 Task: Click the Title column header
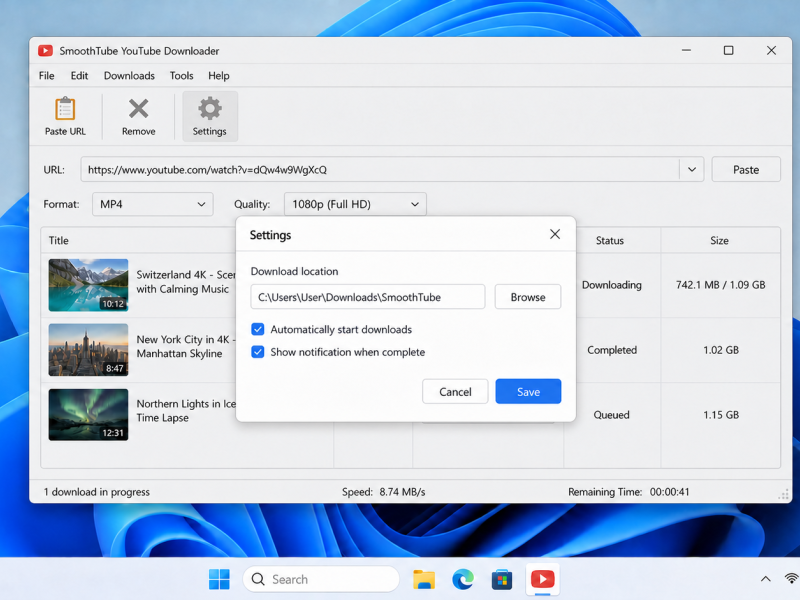tap(59, 240)
